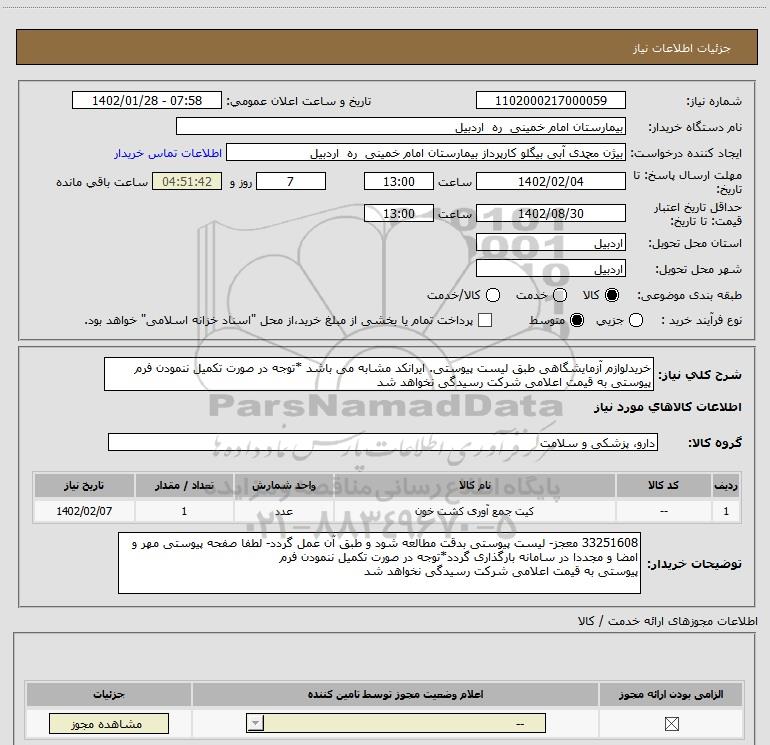Click the buyer name field بیمارستان امام خمینی
Screen dimensions: 770x745
401,127
